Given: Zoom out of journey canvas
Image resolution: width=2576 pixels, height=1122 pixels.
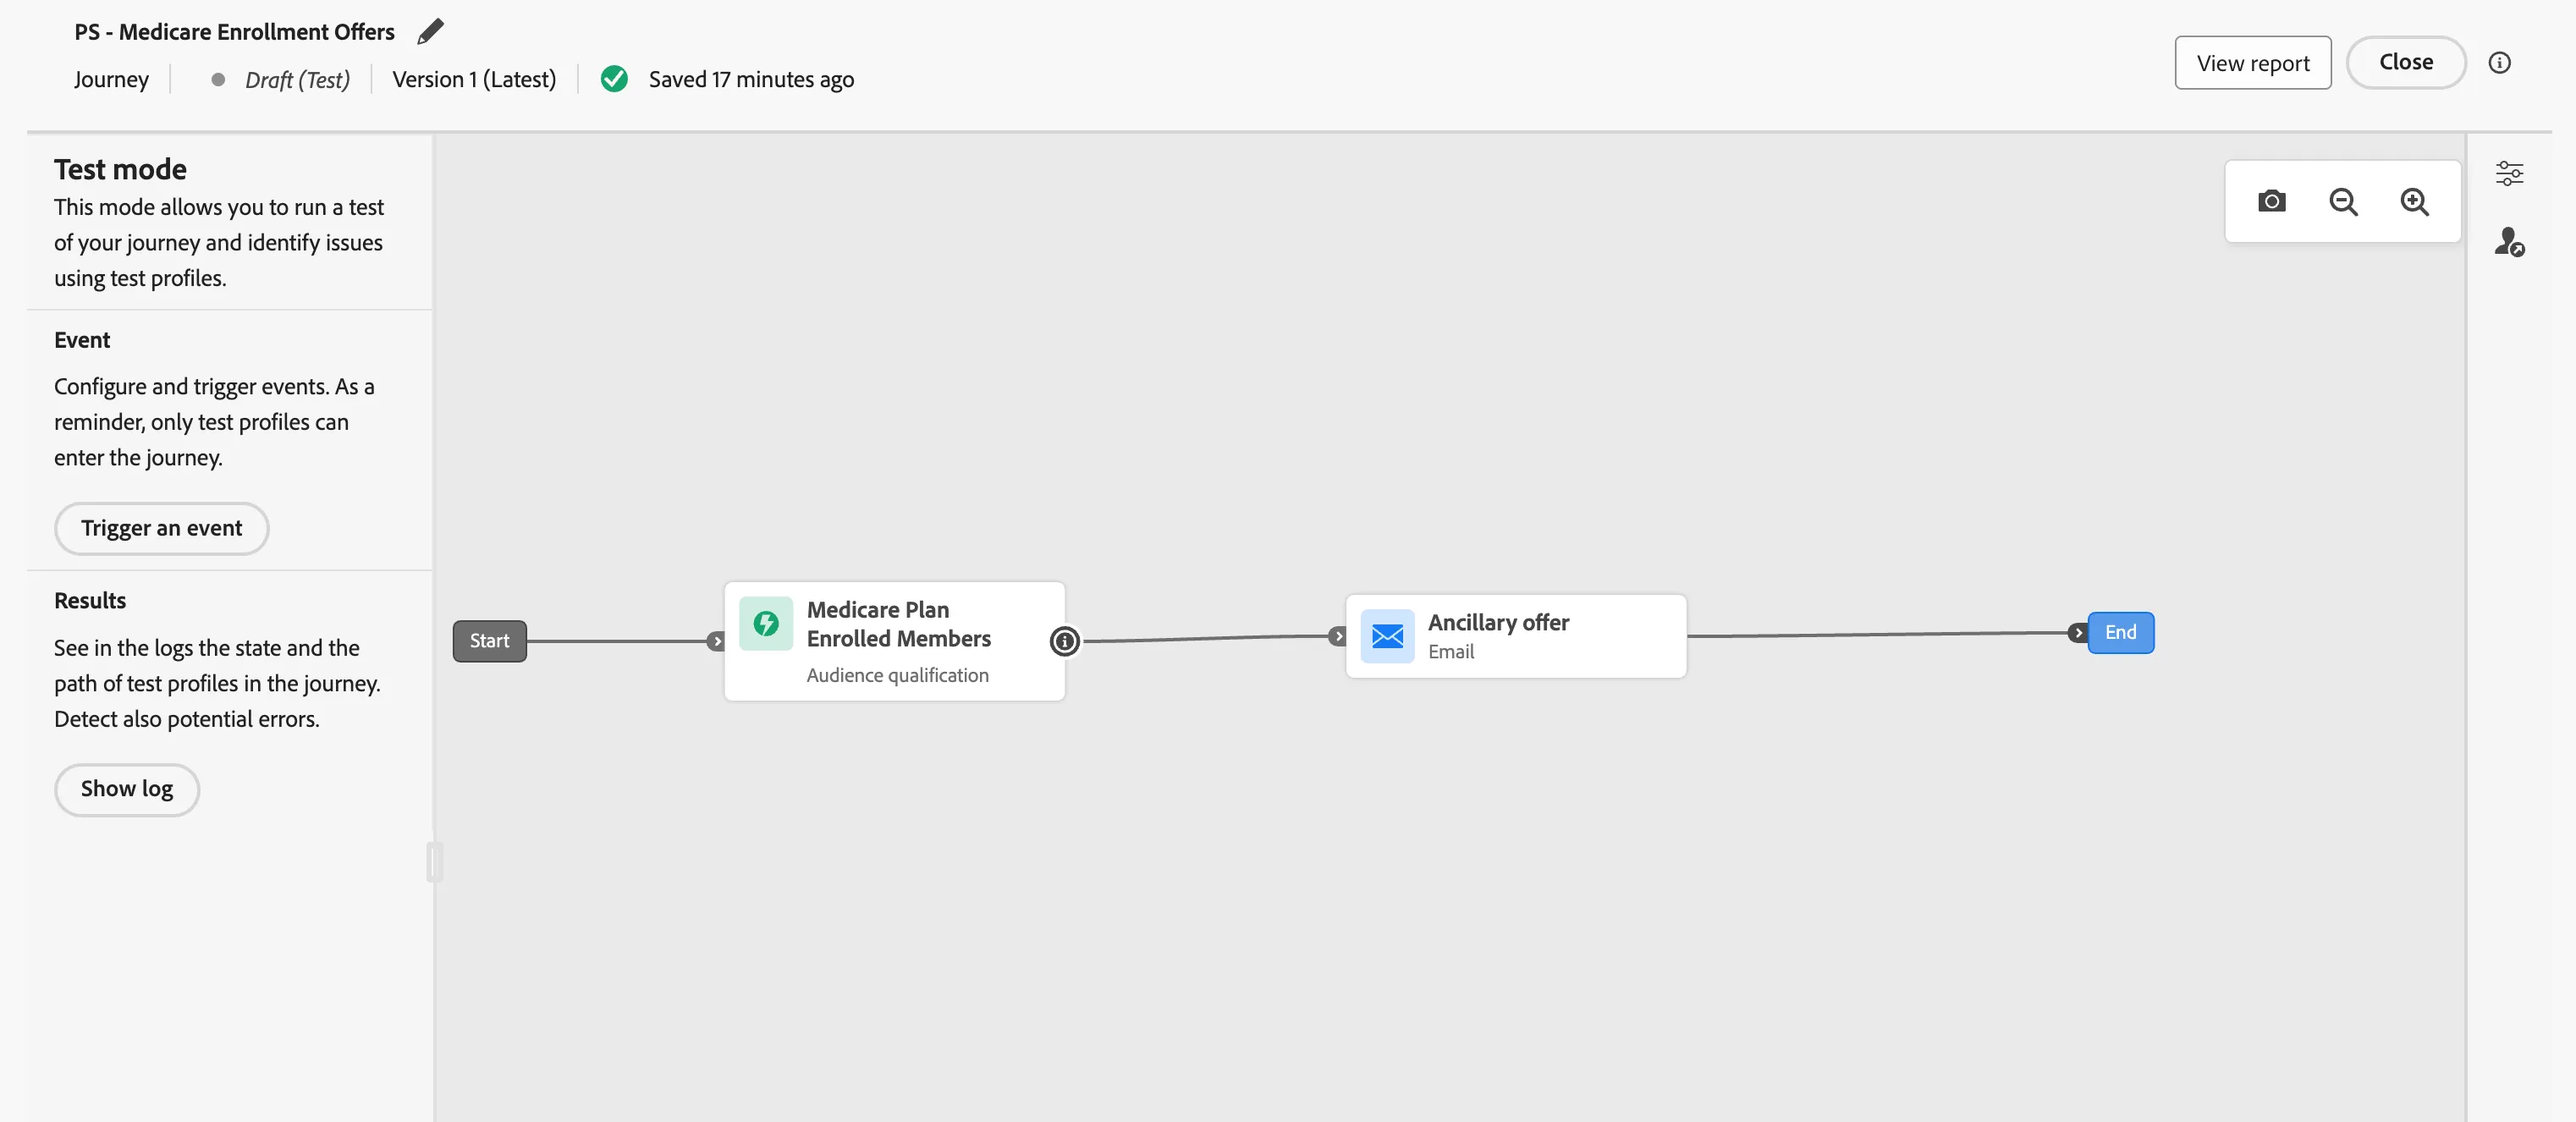Looking at the screenshot, I should [x=2343, y=202].
